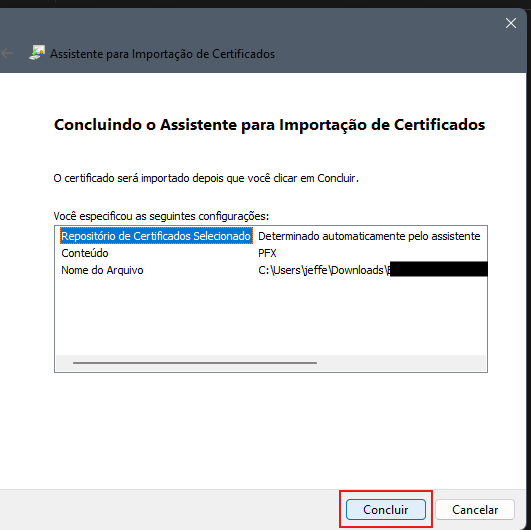Click the 'Concluindo o Assistente' heading
The image size is (531, 530).
270,125
